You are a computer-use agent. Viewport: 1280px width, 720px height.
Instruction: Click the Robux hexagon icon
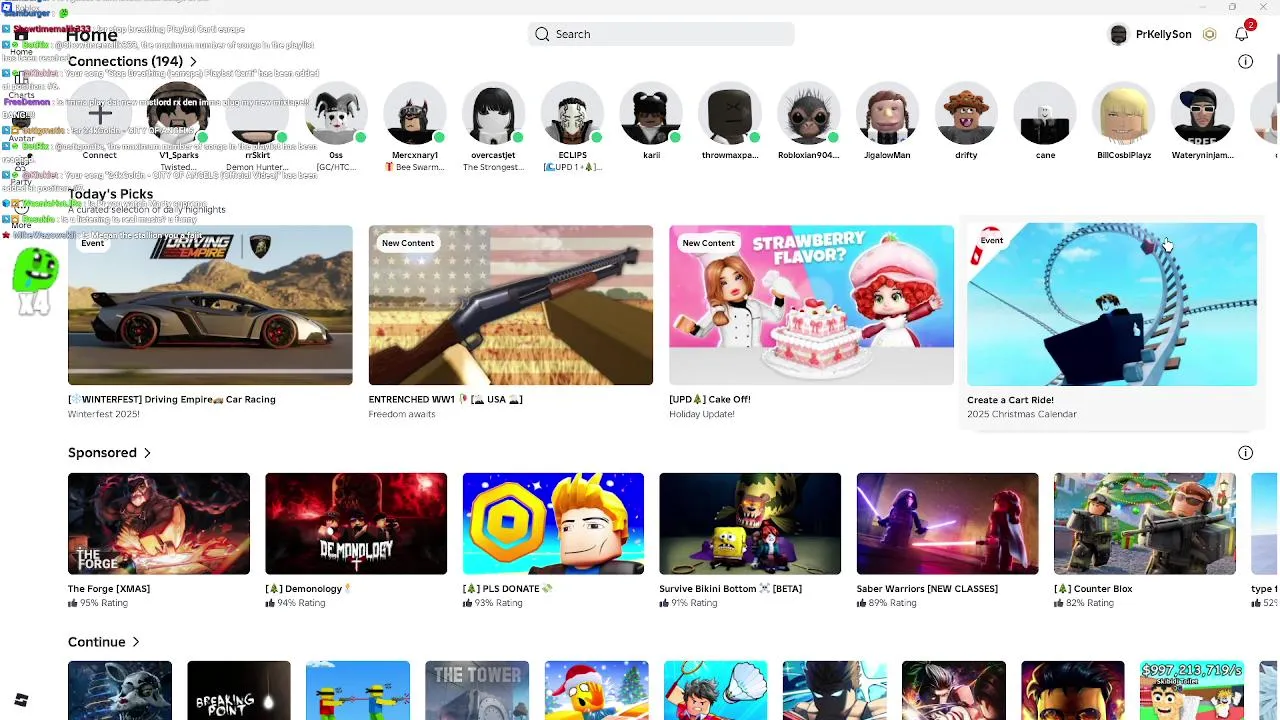[1209, 34]
